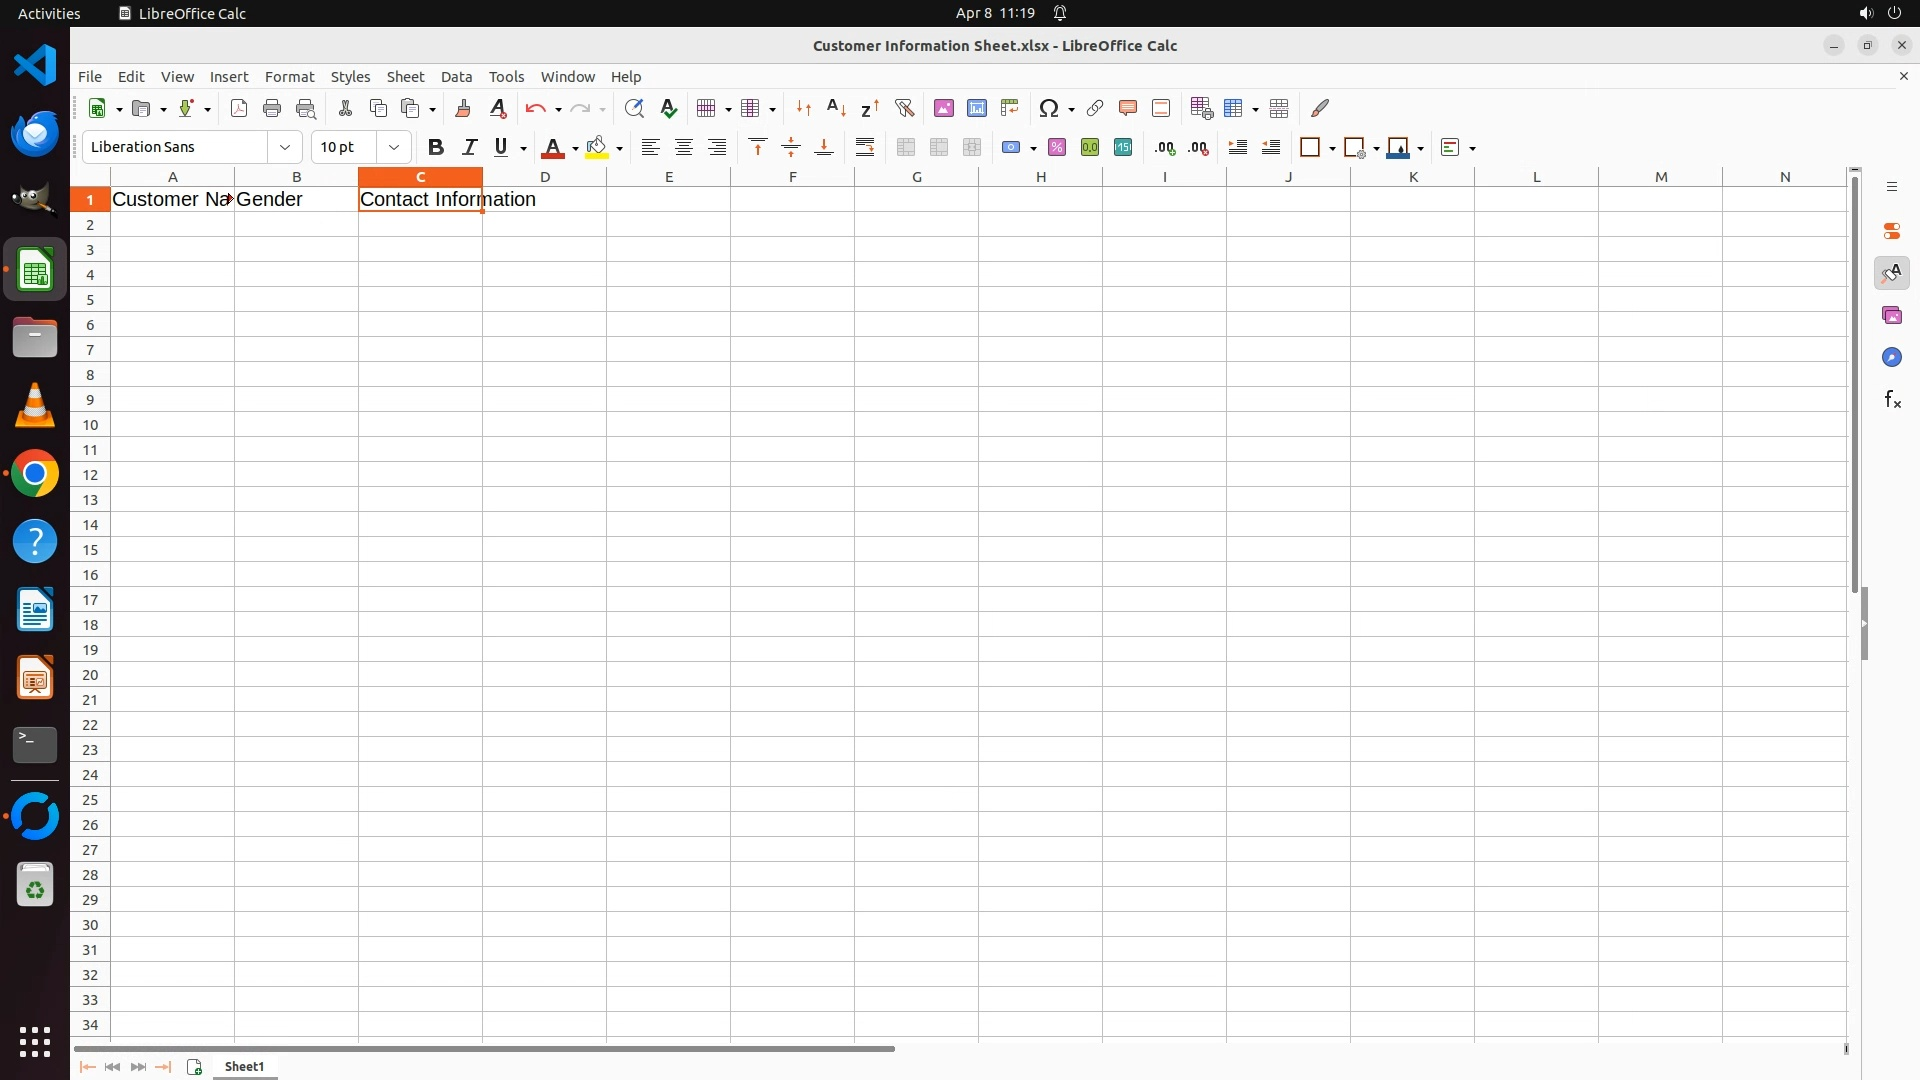
Task: Open the Borders dropdown arrow
Action: pos(1332,149)
